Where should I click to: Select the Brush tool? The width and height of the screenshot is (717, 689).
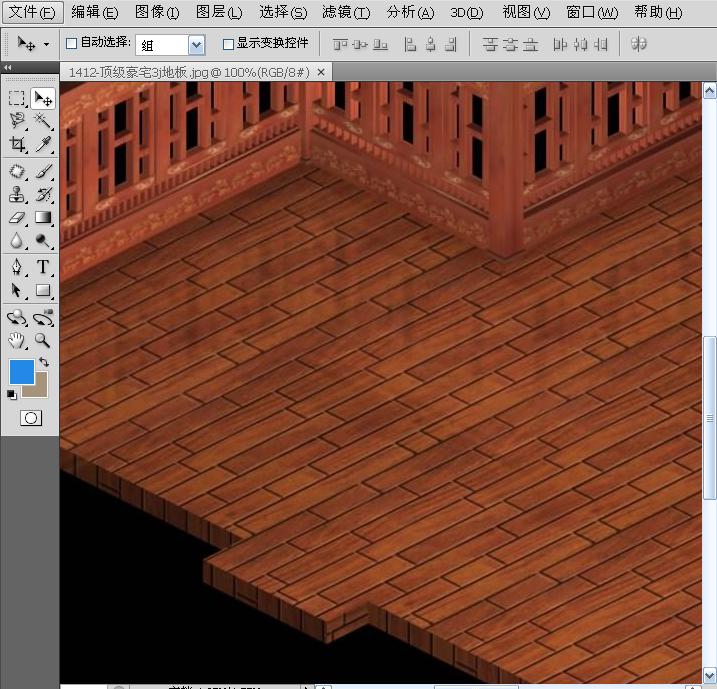pos(43,172)
